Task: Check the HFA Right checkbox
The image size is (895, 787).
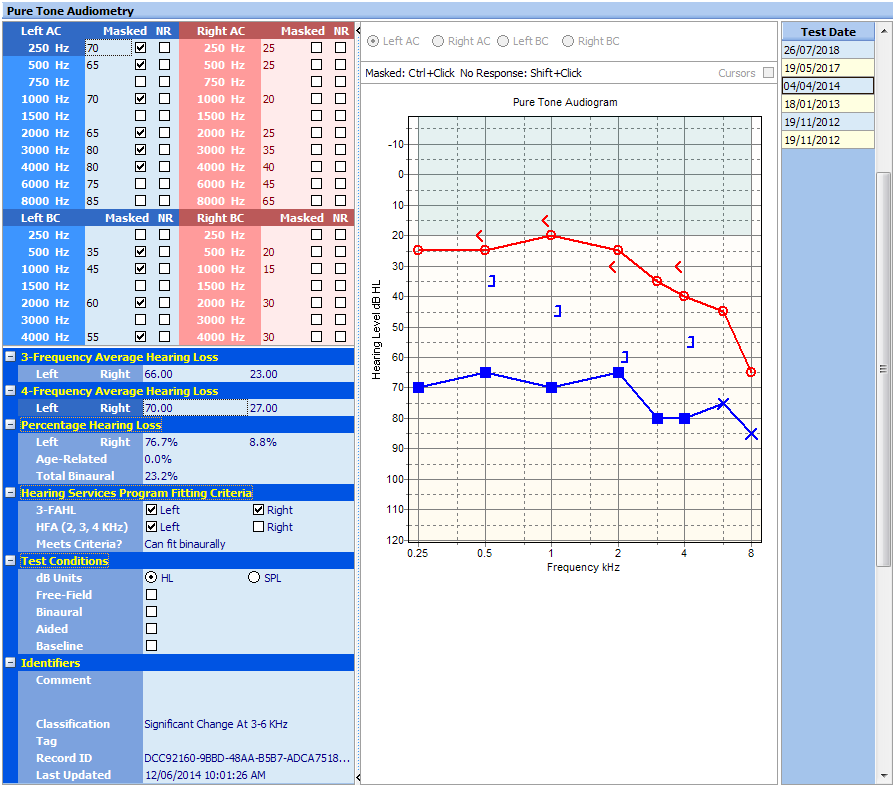Action: pyautogui.click(x=259, y=527)
